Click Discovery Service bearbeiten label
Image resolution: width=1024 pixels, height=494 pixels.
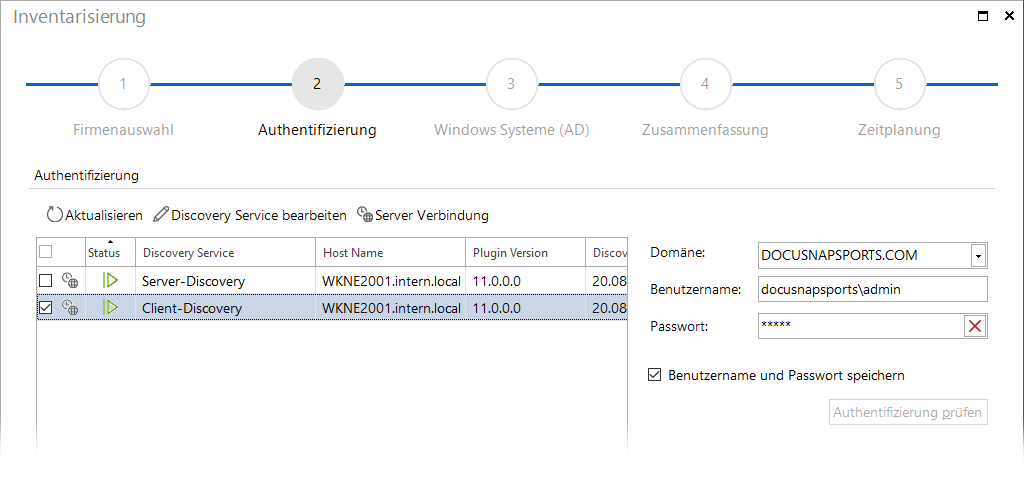[x=259, y=215]
